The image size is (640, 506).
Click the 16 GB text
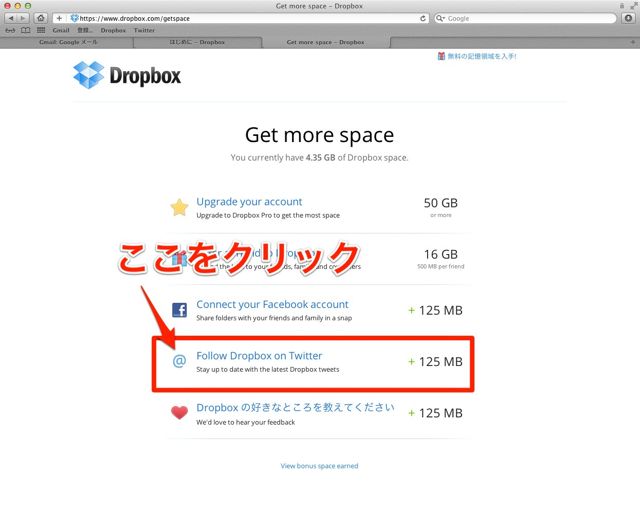pos(441,254)
